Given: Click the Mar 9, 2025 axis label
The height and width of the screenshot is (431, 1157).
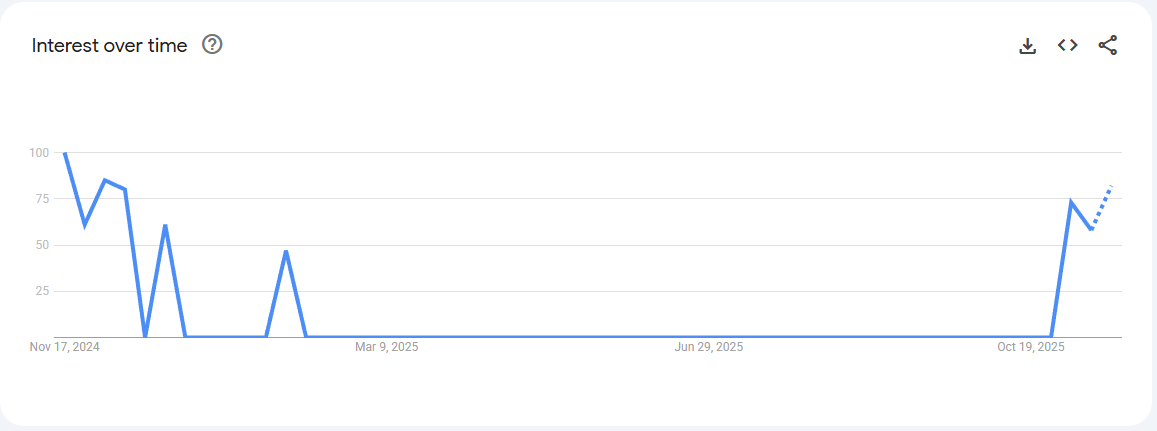Looking at the screenshot, I should pos(387,347).
